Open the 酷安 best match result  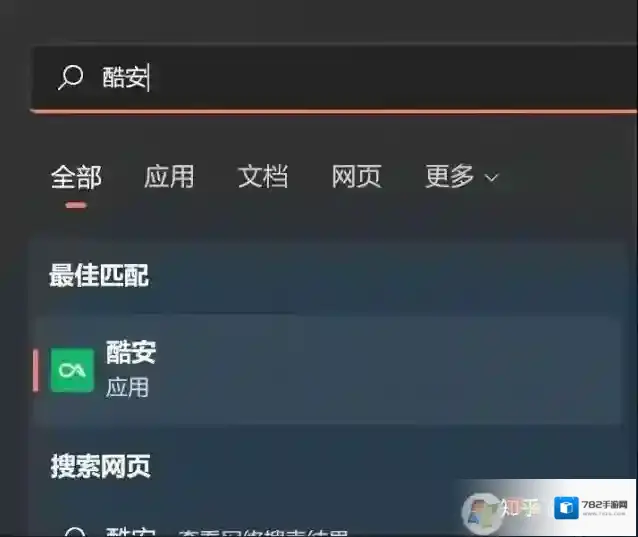(x=328, y=370)
